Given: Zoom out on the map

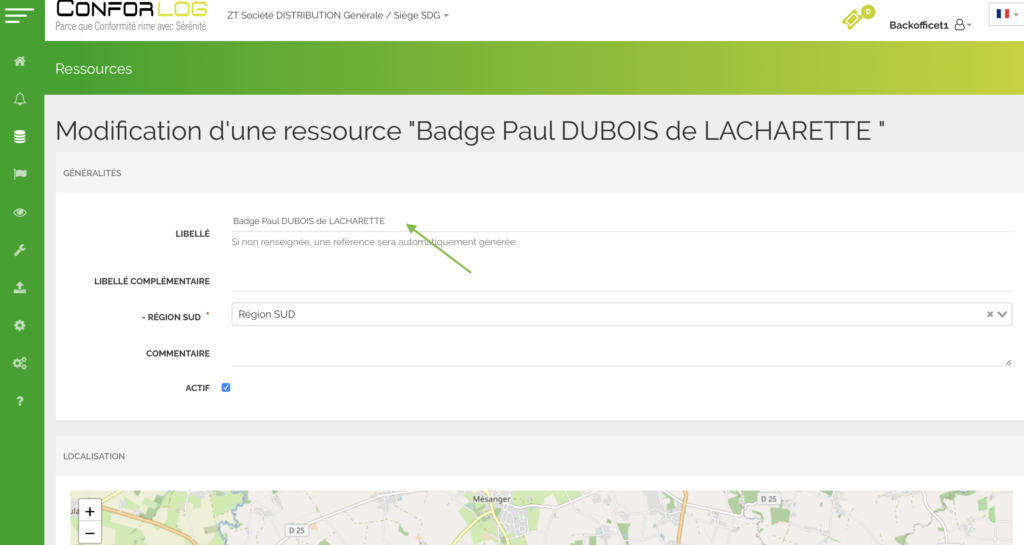Looking at the screenshot, I should [x=90, y=534].
